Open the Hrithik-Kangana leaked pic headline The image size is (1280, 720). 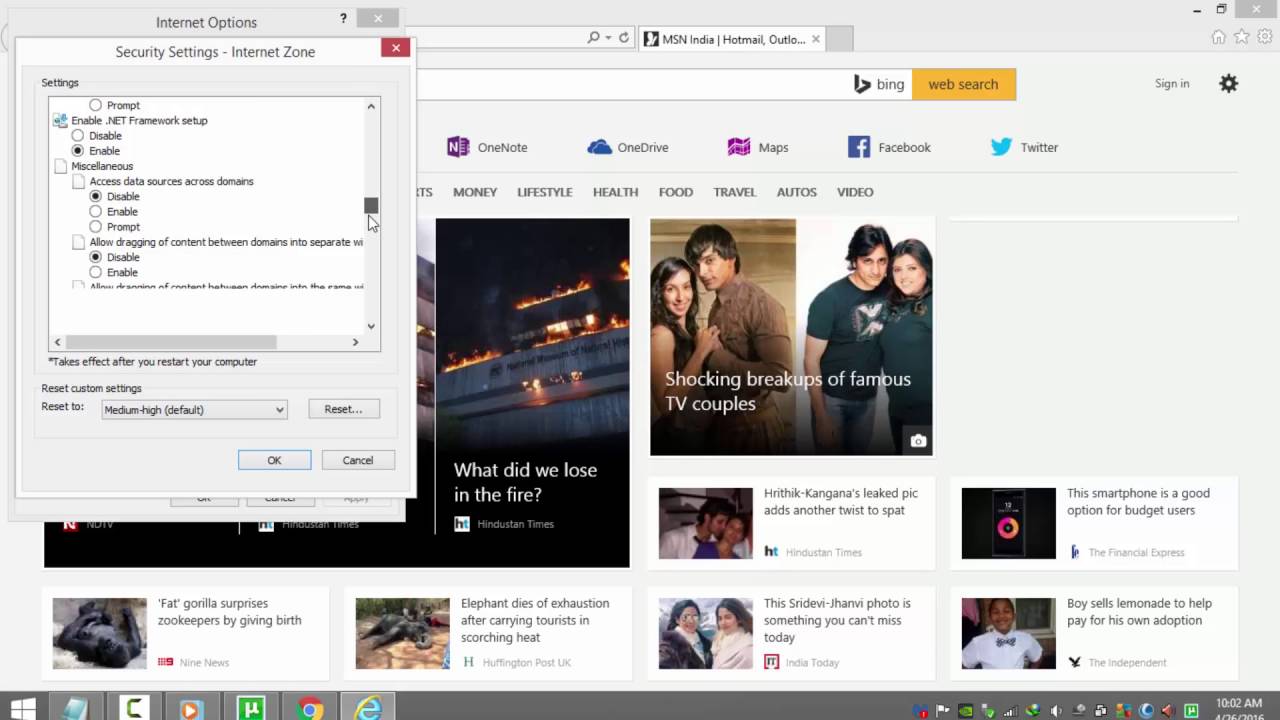click(x=841, y=501)
